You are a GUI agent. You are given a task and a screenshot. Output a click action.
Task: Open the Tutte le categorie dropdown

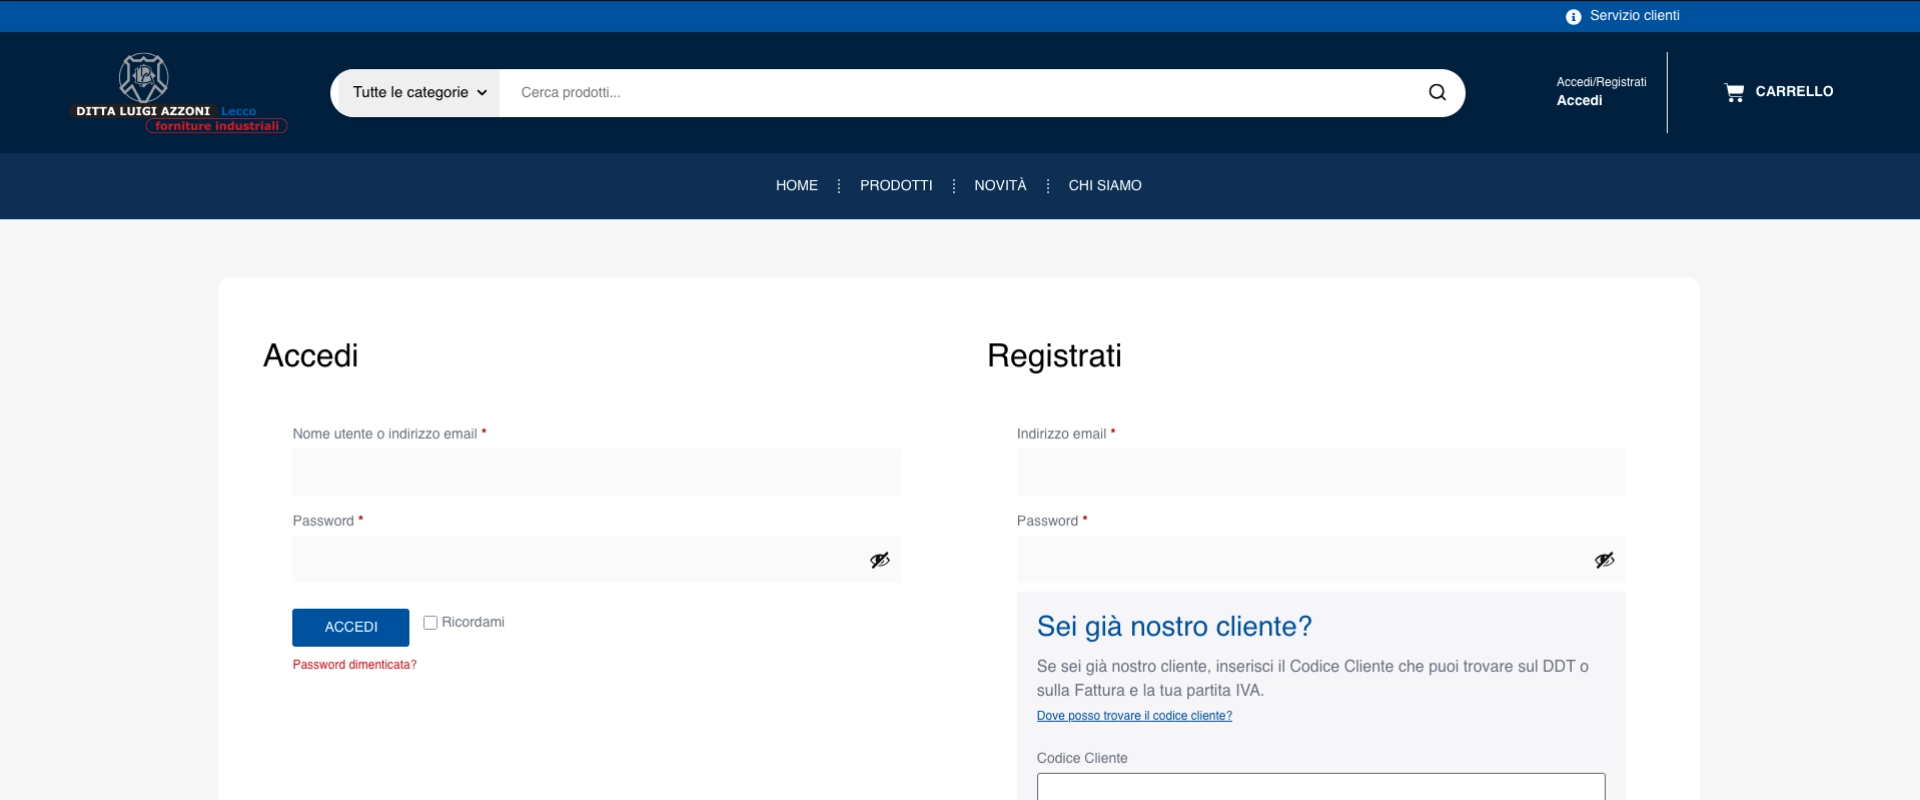coord(419,92)
